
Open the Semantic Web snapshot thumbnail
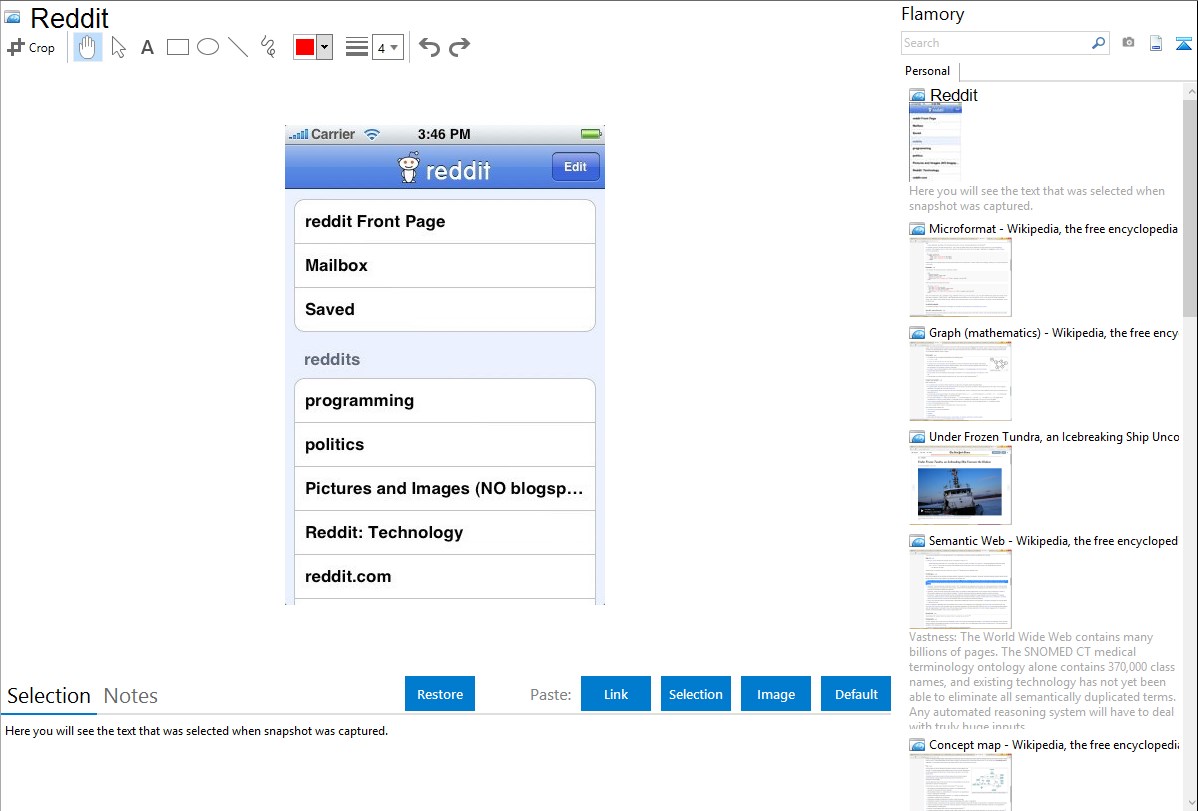pos(960,589)
